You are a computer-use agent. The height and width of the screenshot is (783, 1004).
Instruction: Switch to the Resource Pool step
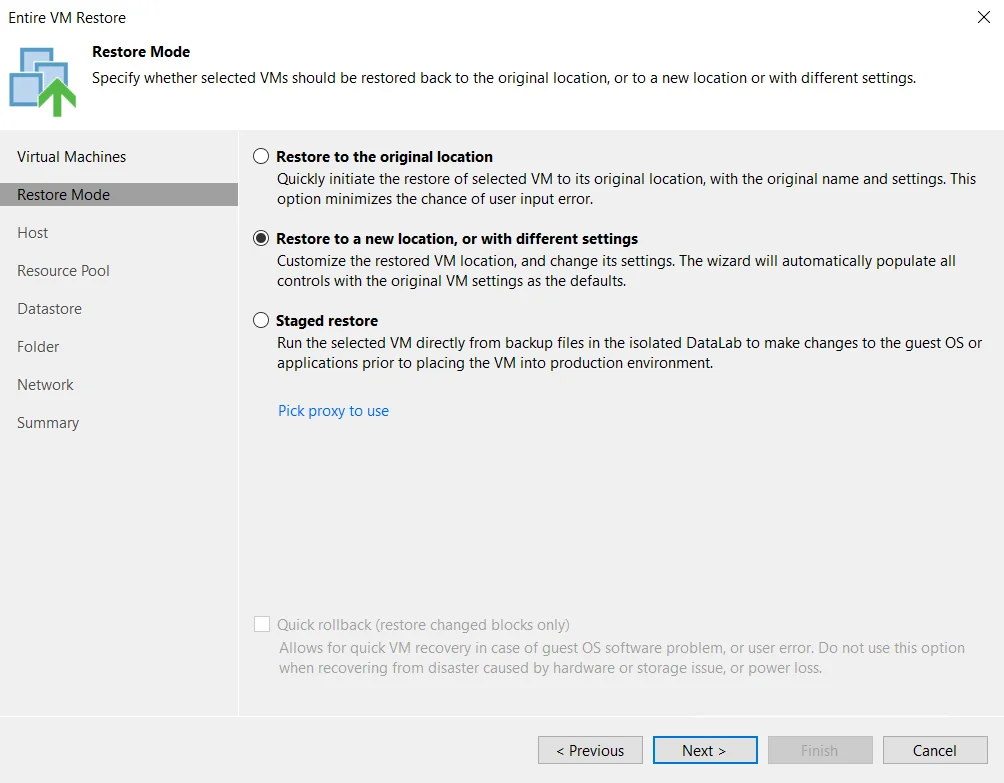[x=63, y=271]
